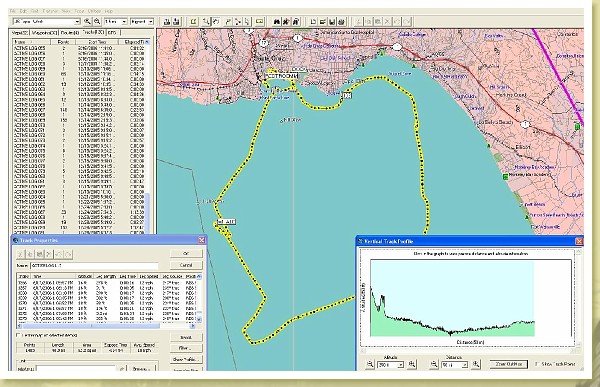The height and width of the screenshot is (387, 600).
Task: Click the Show Profile... button
Action: [186, 359]
